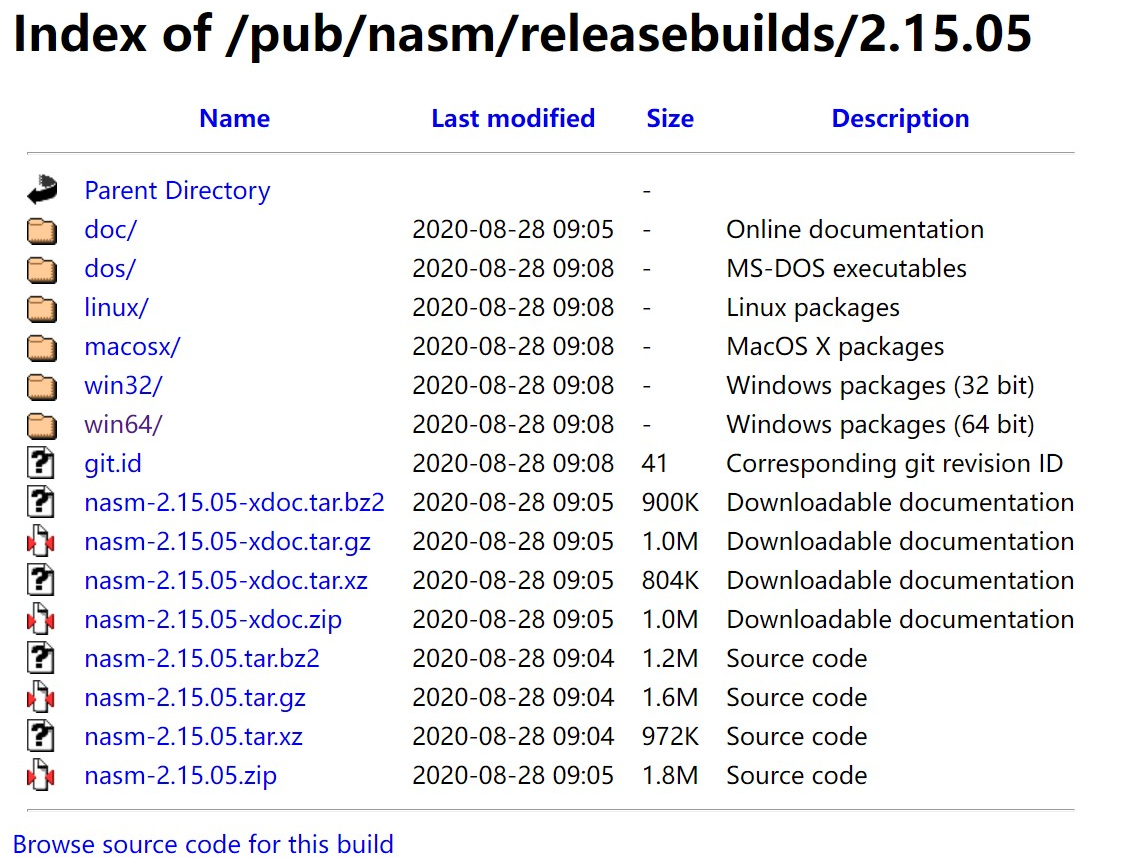Click the 804K size value

pos(670,581)
